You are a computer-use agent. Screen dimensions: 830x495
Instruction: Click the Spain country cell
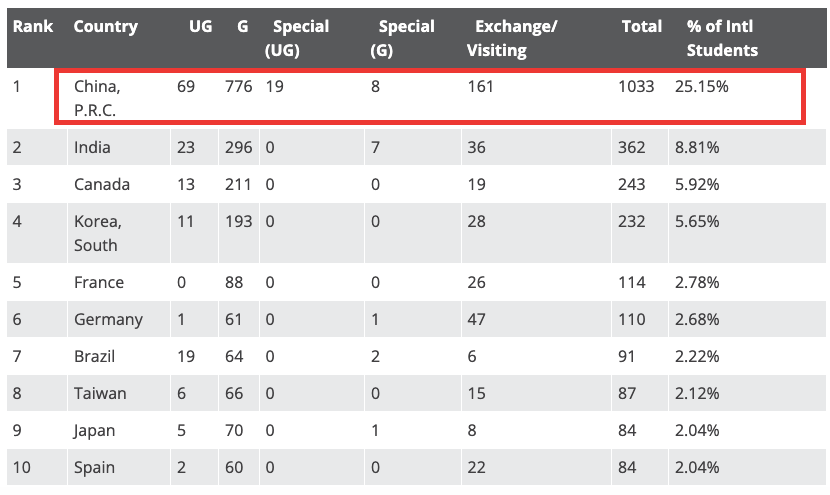[94, 467]
